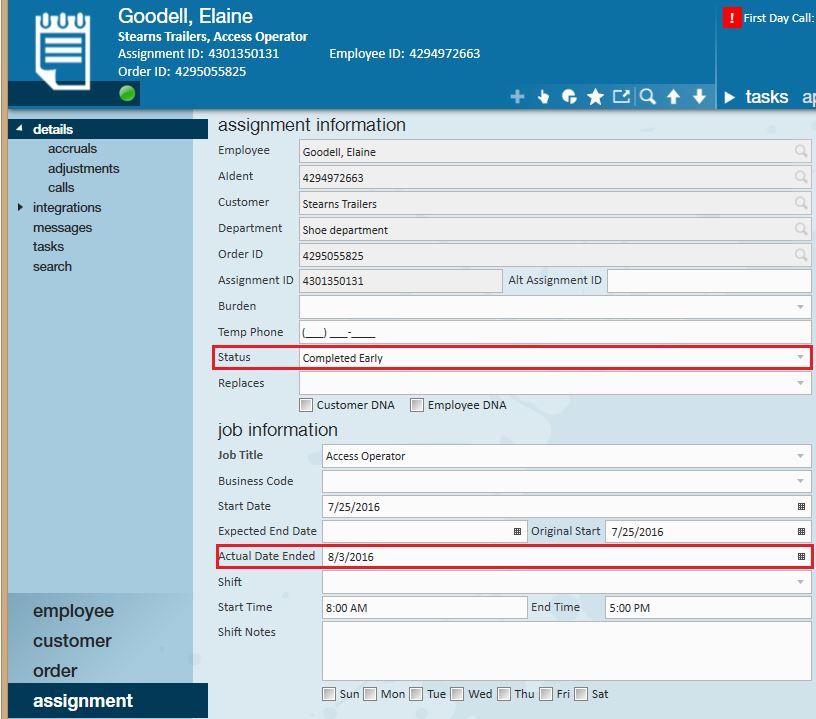
Task: Click the Start Time field 8:00 AM
Action: click(424, 608)
